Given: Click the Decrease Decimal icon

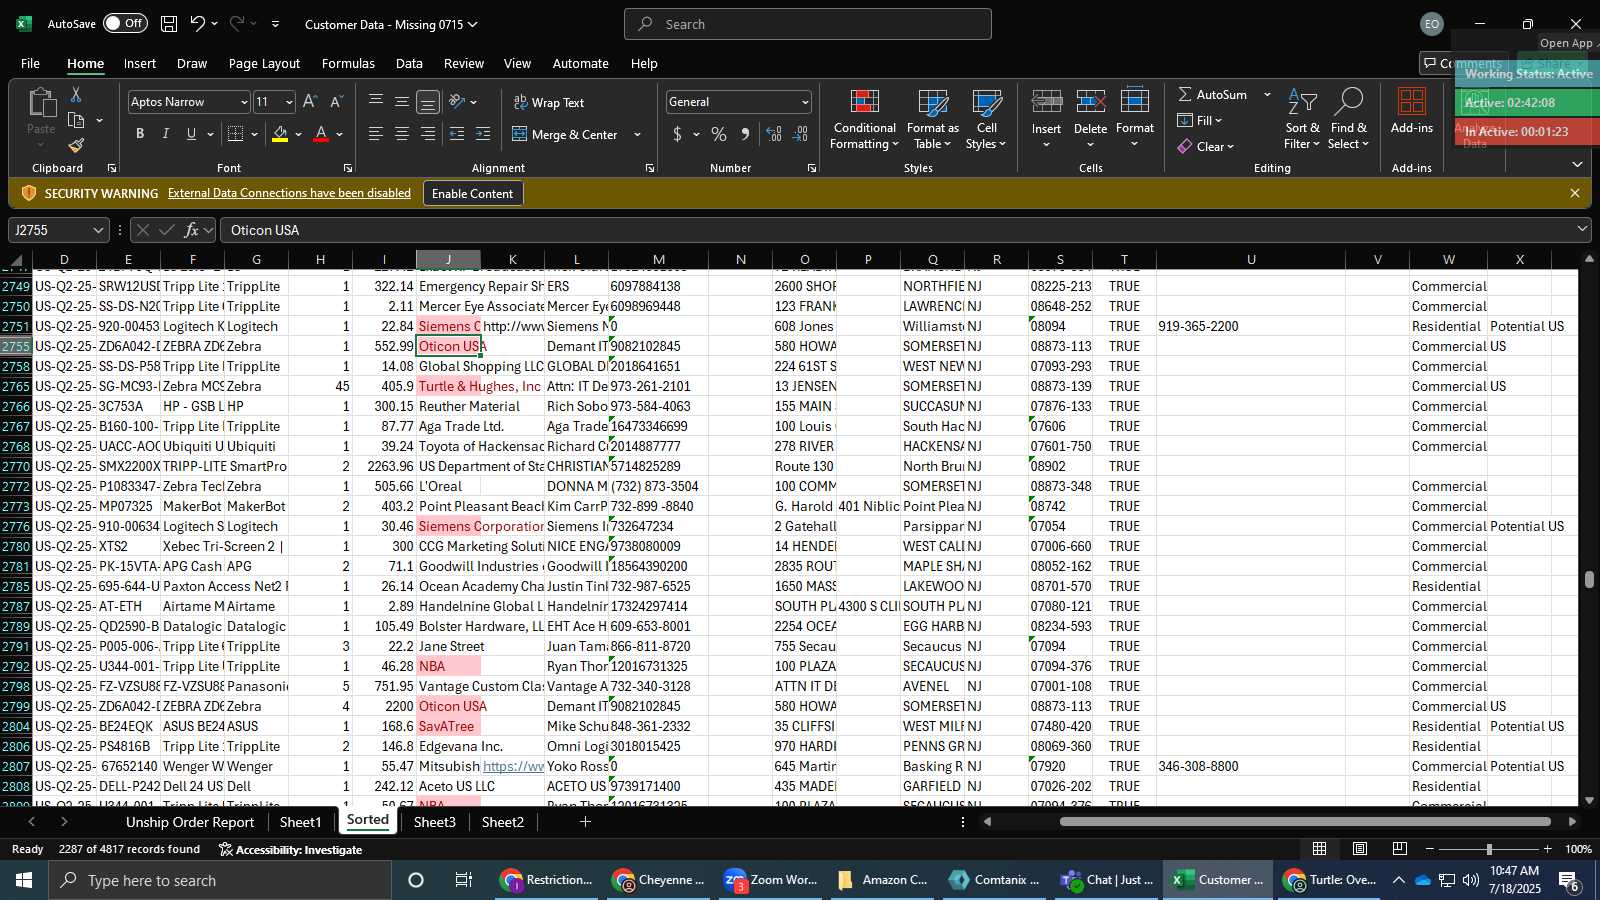Looking at the screenshot, I should point(800,134).
